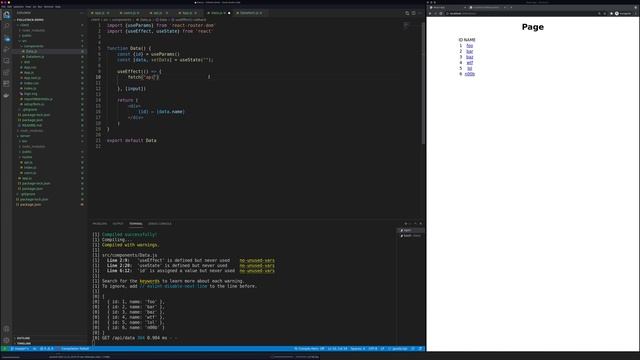Switch to the PROBLEMS panel tab
The height and width of the screenshot is (360, 640).
pos(100,224)
